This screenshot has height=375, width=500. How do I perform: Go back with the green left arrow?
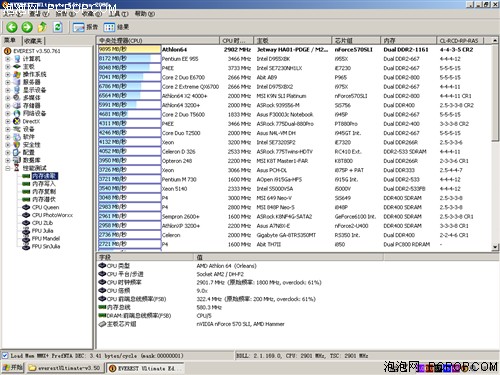tap(12, 27)
